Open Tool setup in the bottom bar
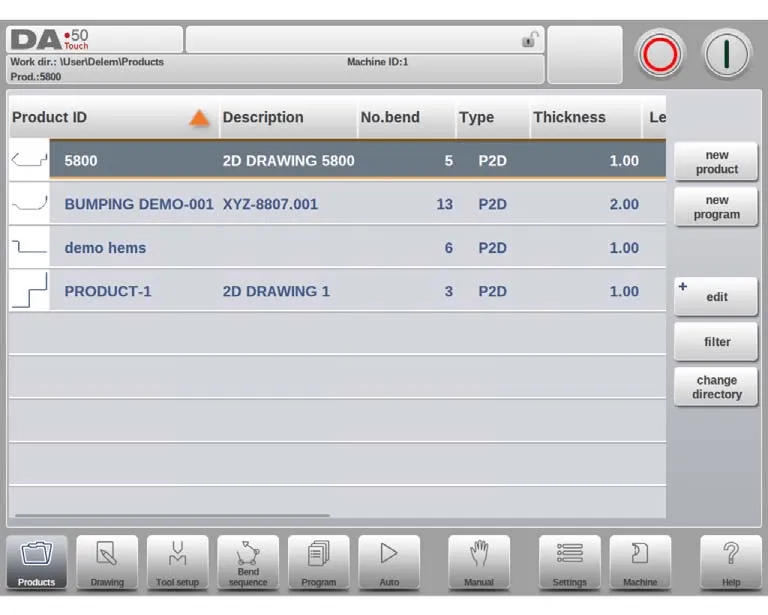Screen dimensions: 768x615 pos(177,562)
